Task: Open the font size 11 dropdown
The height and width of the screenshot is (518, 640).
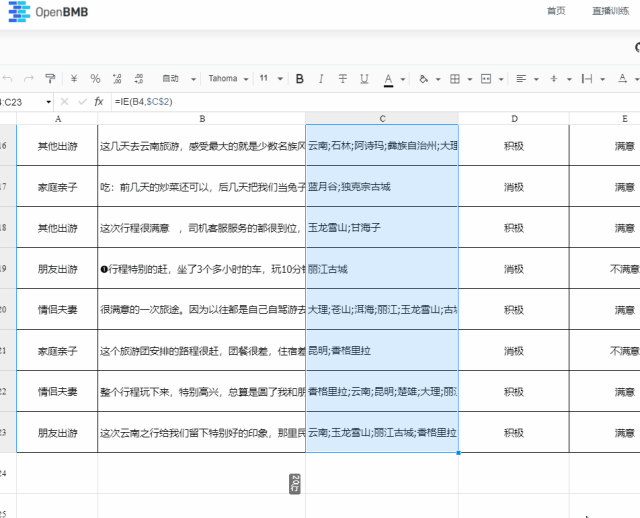Action: tap(271, 79)
